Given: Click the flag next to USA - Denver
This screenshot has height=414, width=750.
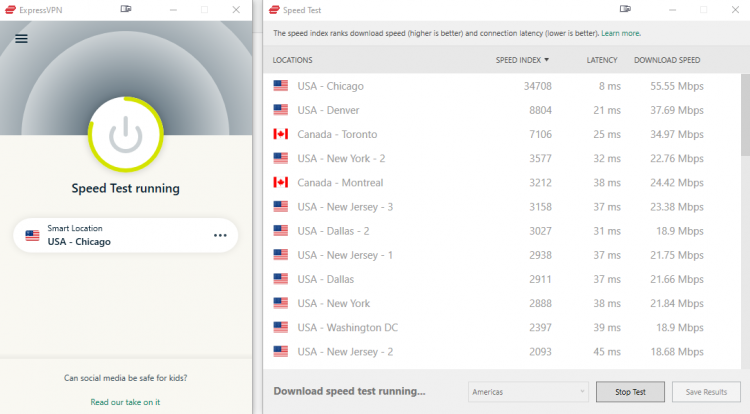Looking at the screenshot, I should [x=281, y=110].
